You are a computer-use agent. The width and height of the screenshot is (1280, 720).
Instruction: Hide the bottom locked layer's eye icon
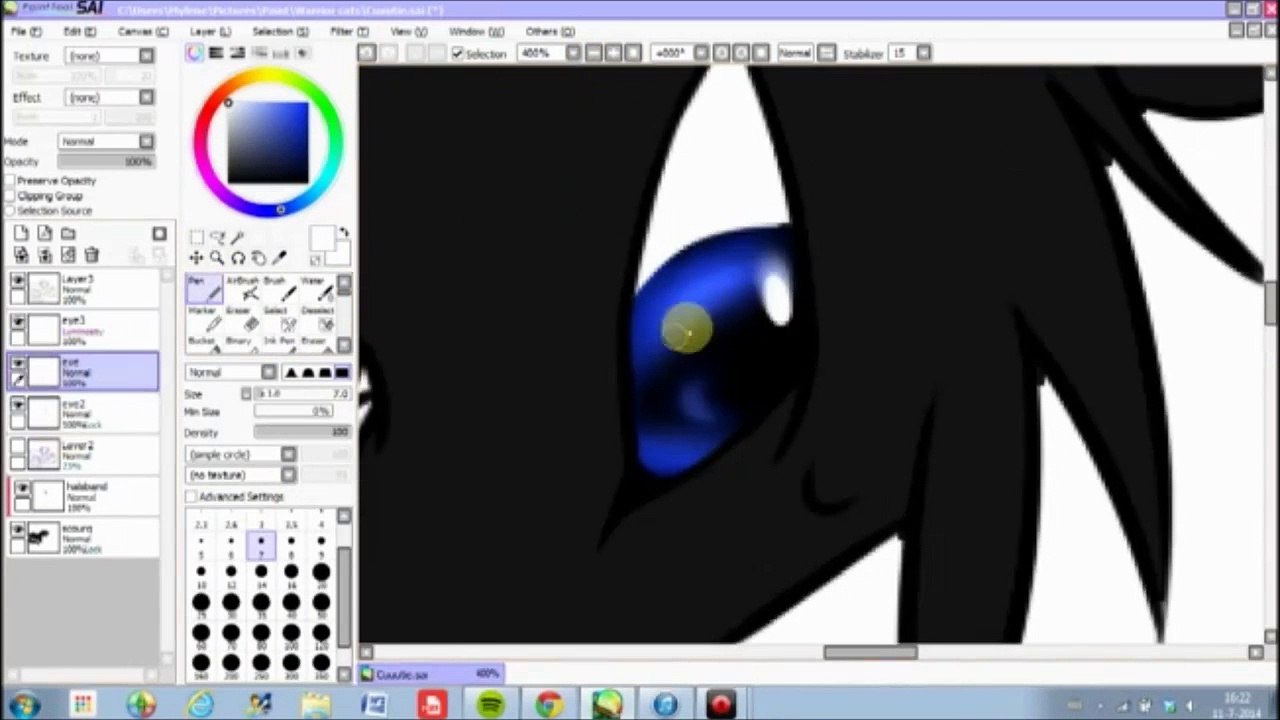pyautogui.click(x=18, y=530)
